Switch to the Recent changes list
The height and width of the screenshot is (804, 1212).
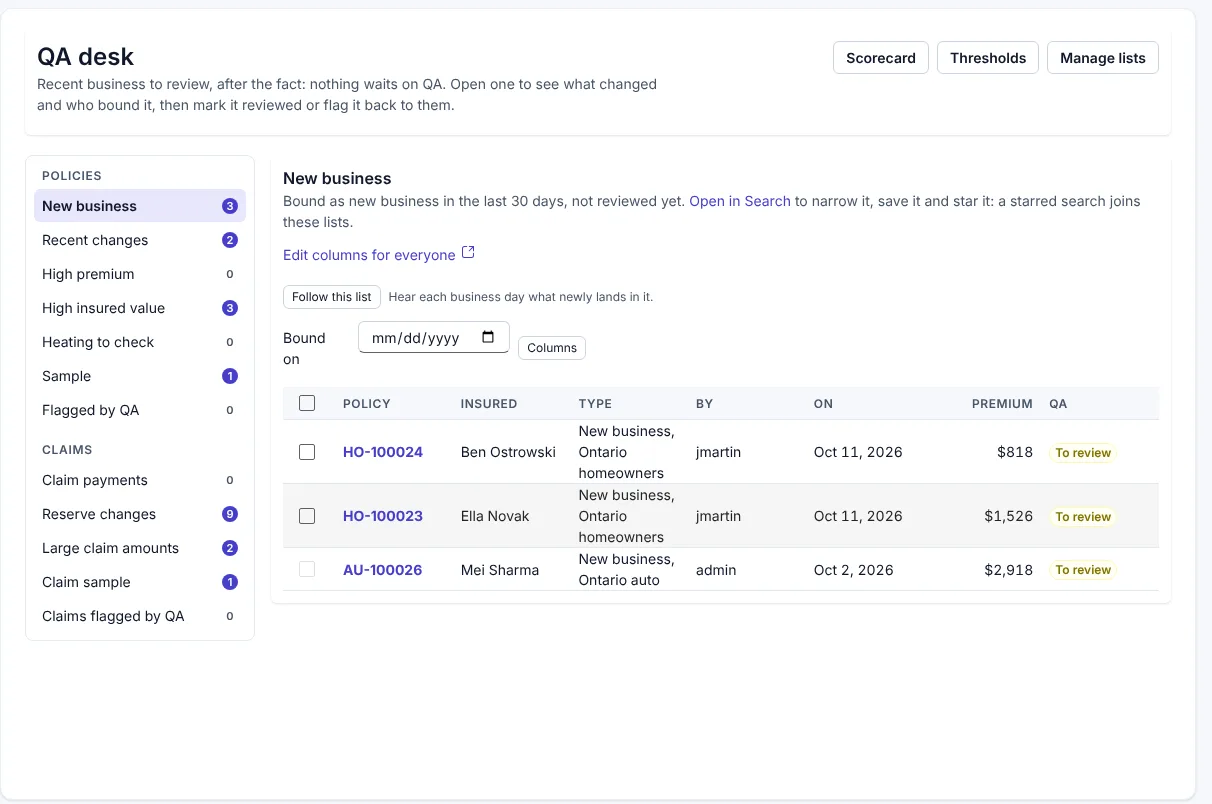point(140,240)
